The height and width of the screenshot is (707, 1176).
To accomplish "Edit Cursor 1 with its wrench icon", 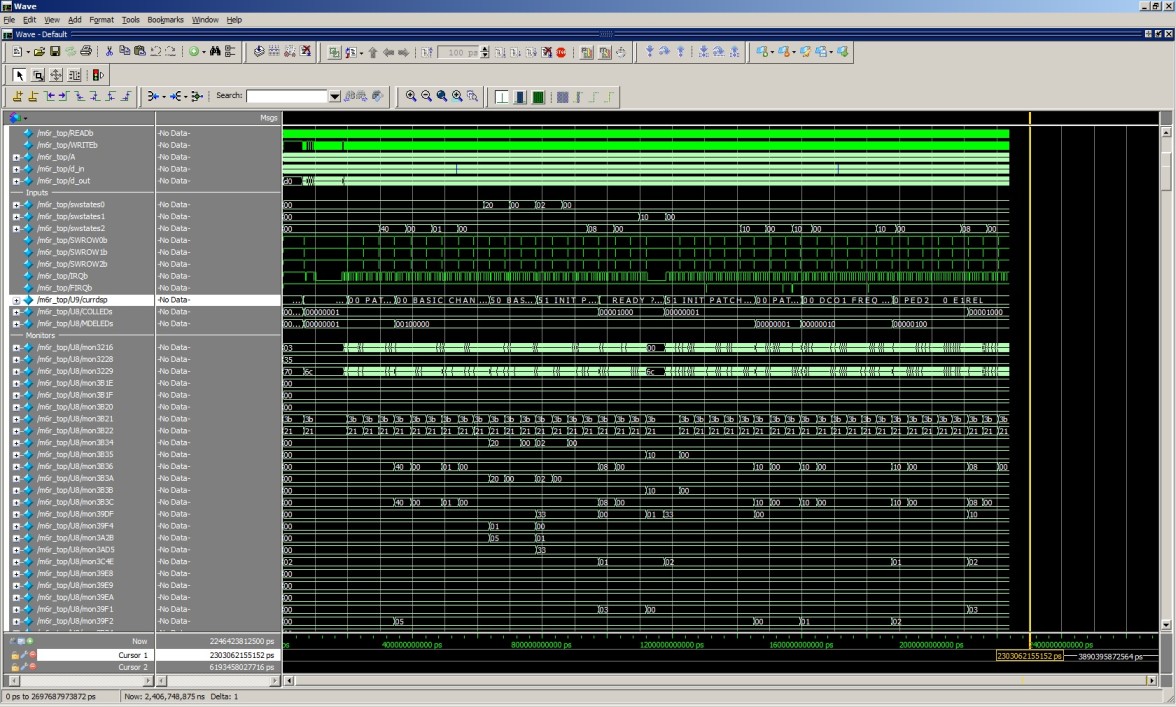I will [24, 655].
